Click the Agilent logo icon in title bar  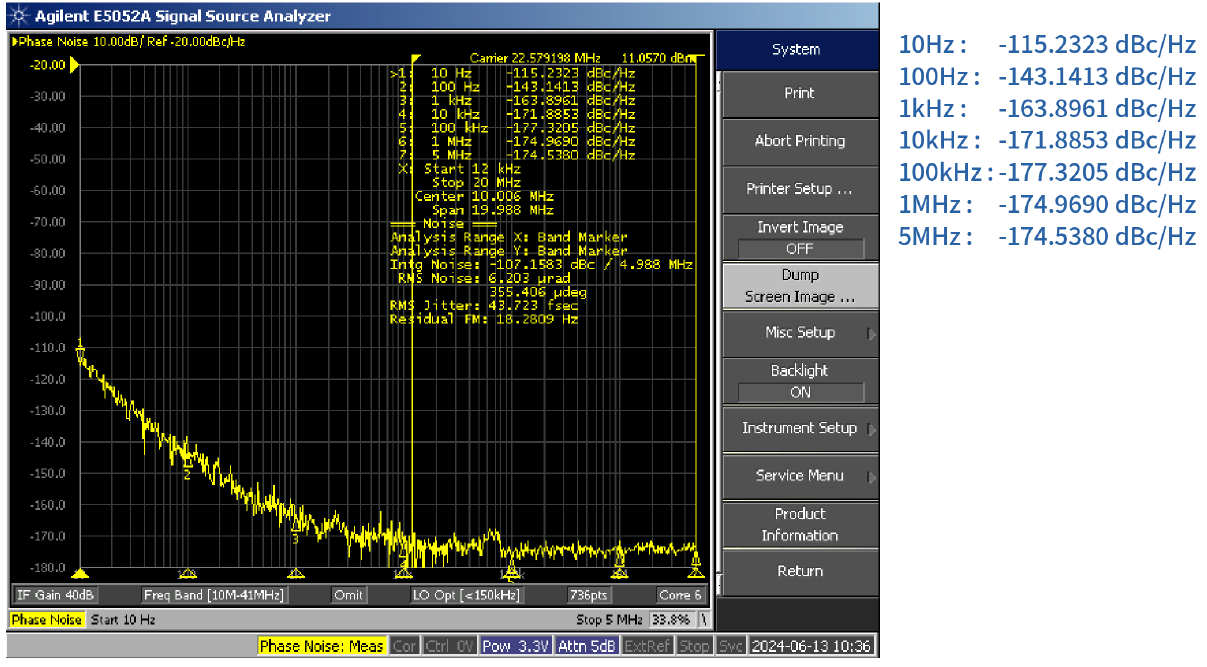point(19,17)
